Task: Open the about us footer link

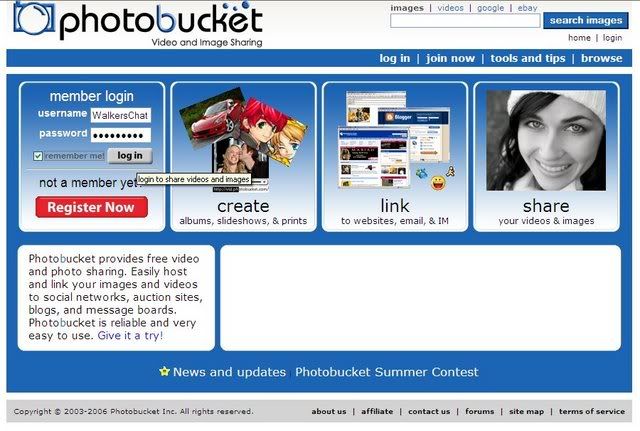Action: pyautogui.click(x=329, y=411)
